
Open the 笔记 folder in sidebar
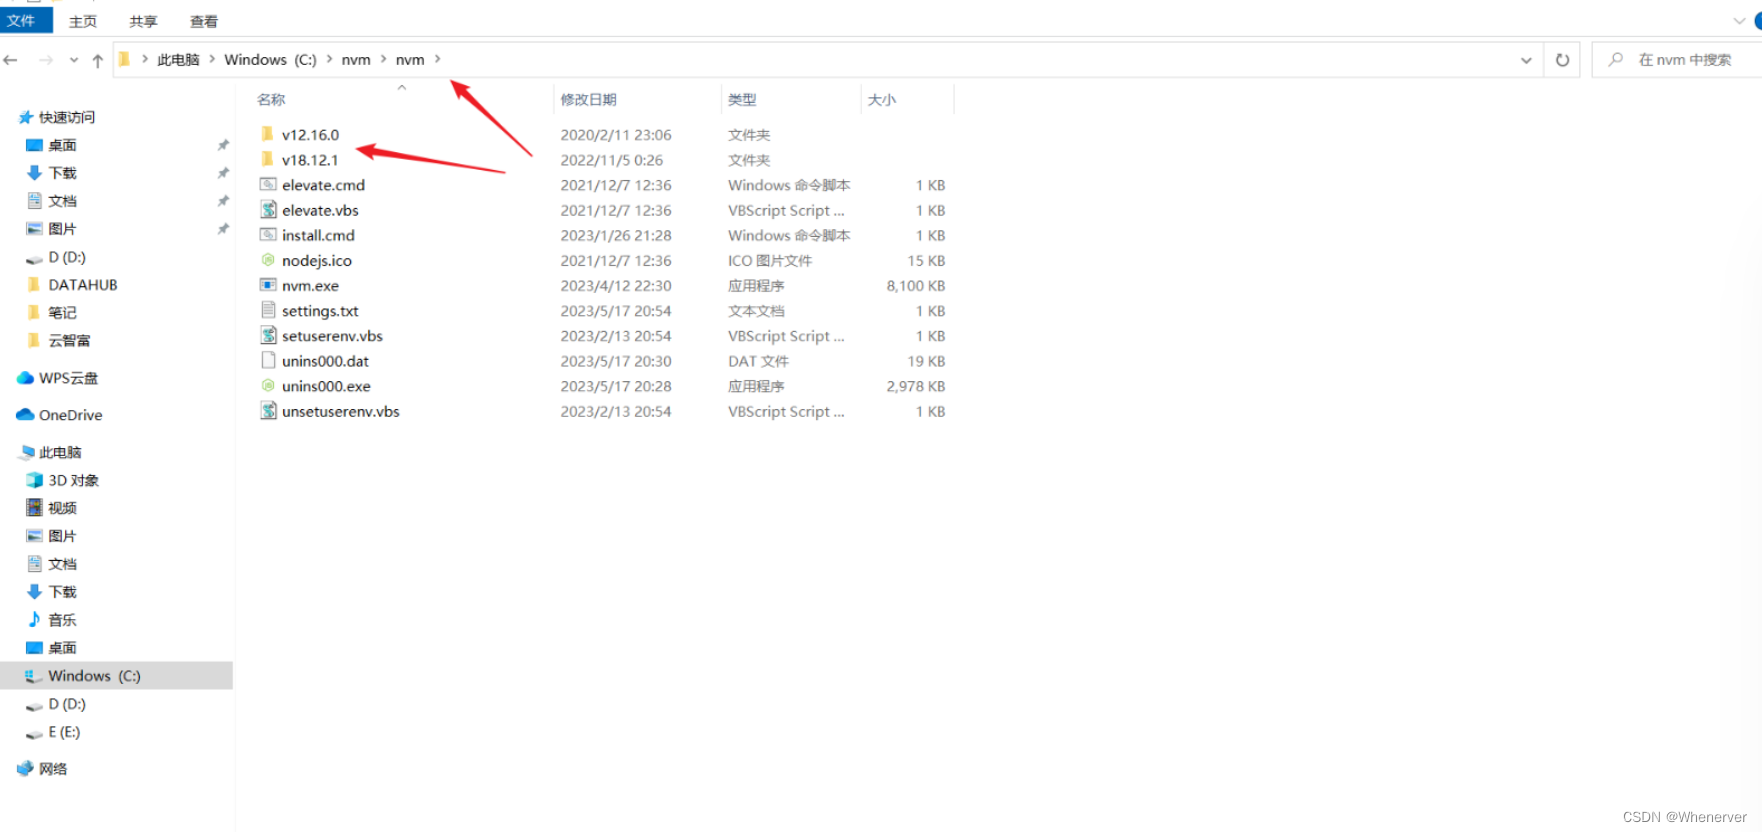coord(62,313)
